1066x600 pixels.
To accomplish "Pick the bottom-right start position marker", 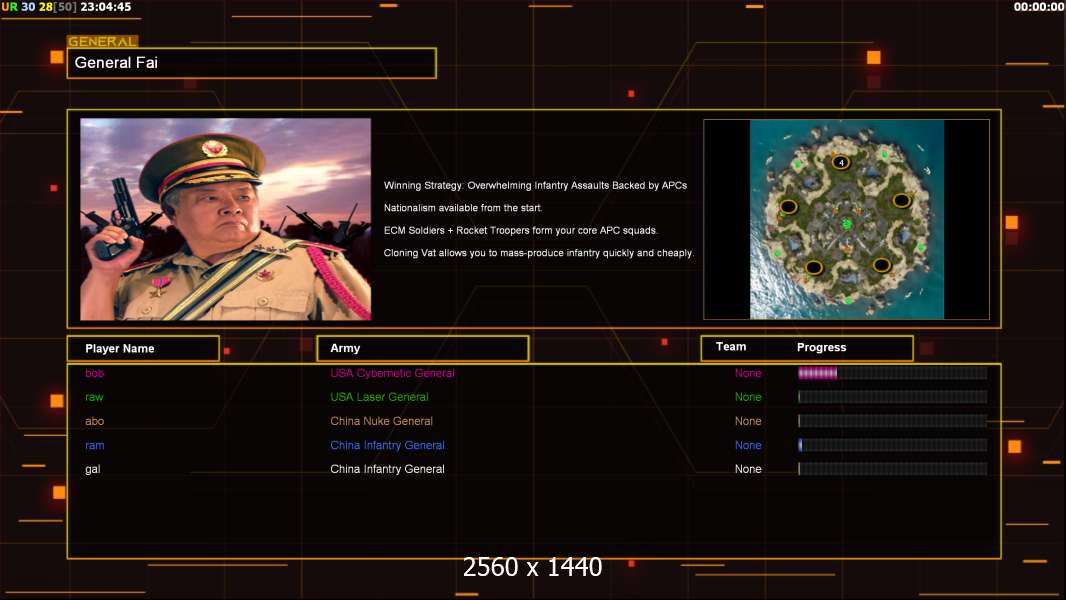I will [x=881, y=265].
